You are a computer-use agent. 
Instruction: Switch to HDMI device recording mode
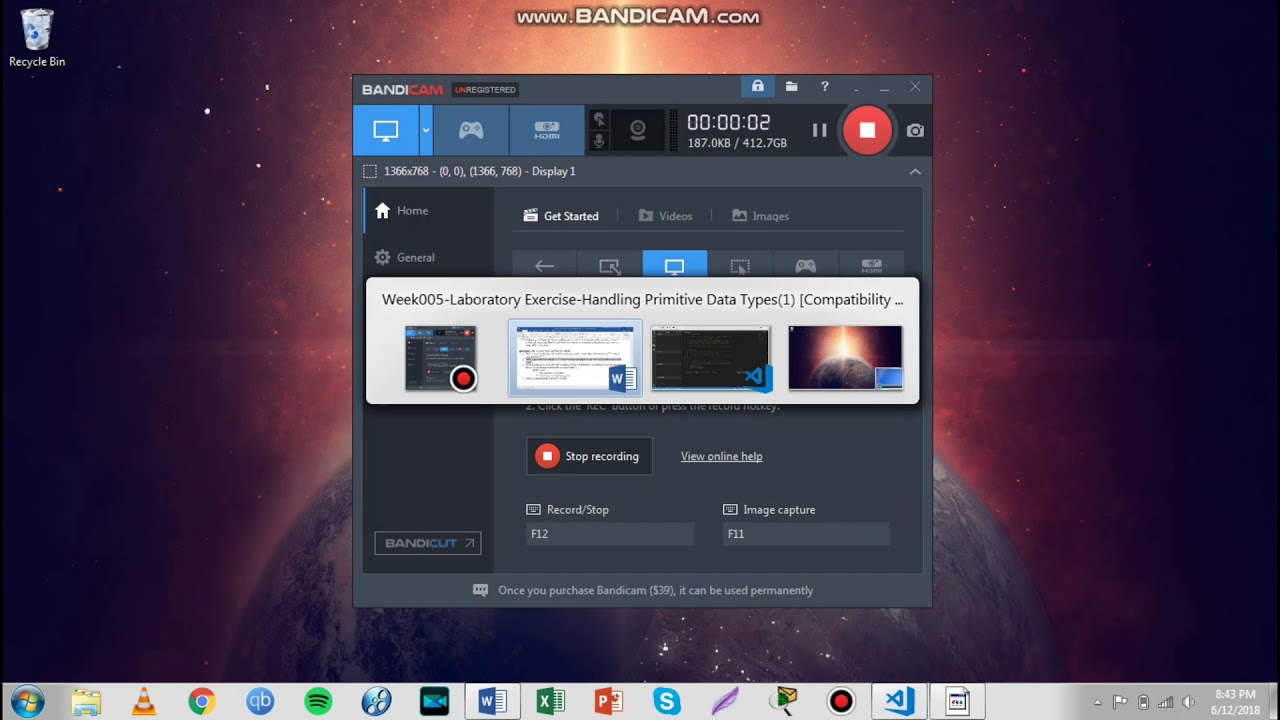(547, 130)
